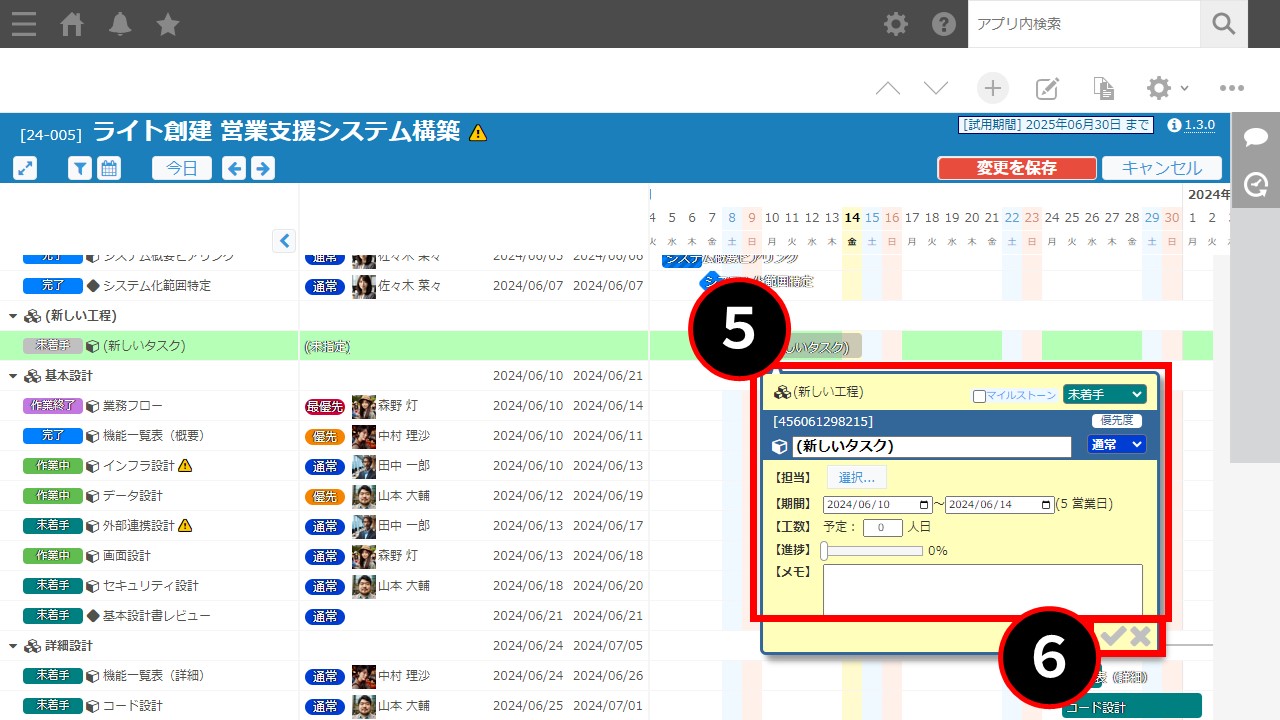Open the 未着手 status dropdown in popup
The width and height of the screenshot is (1280, 720).
pos(1104,395)
